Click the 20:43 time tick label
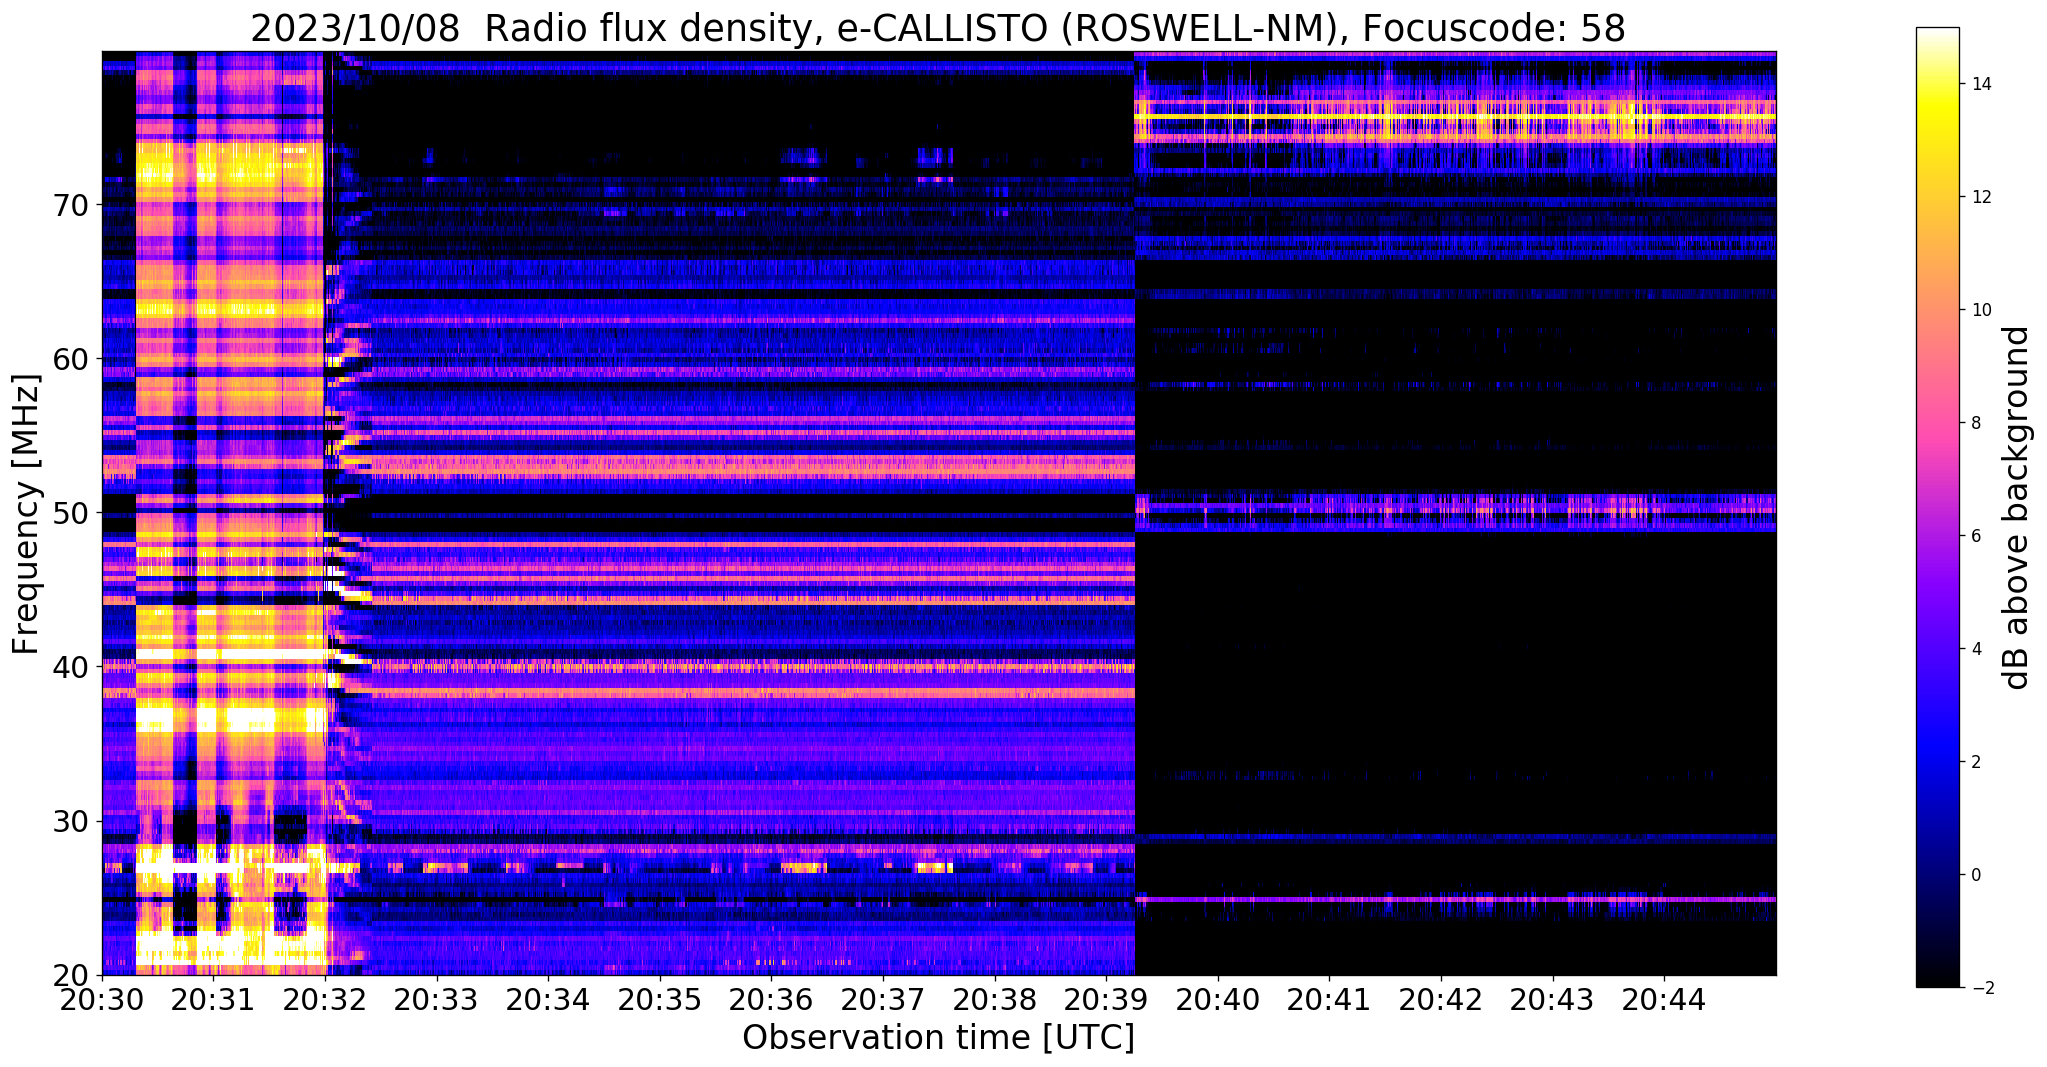Screen dimensions: 2047x1067 point(1552,998)
